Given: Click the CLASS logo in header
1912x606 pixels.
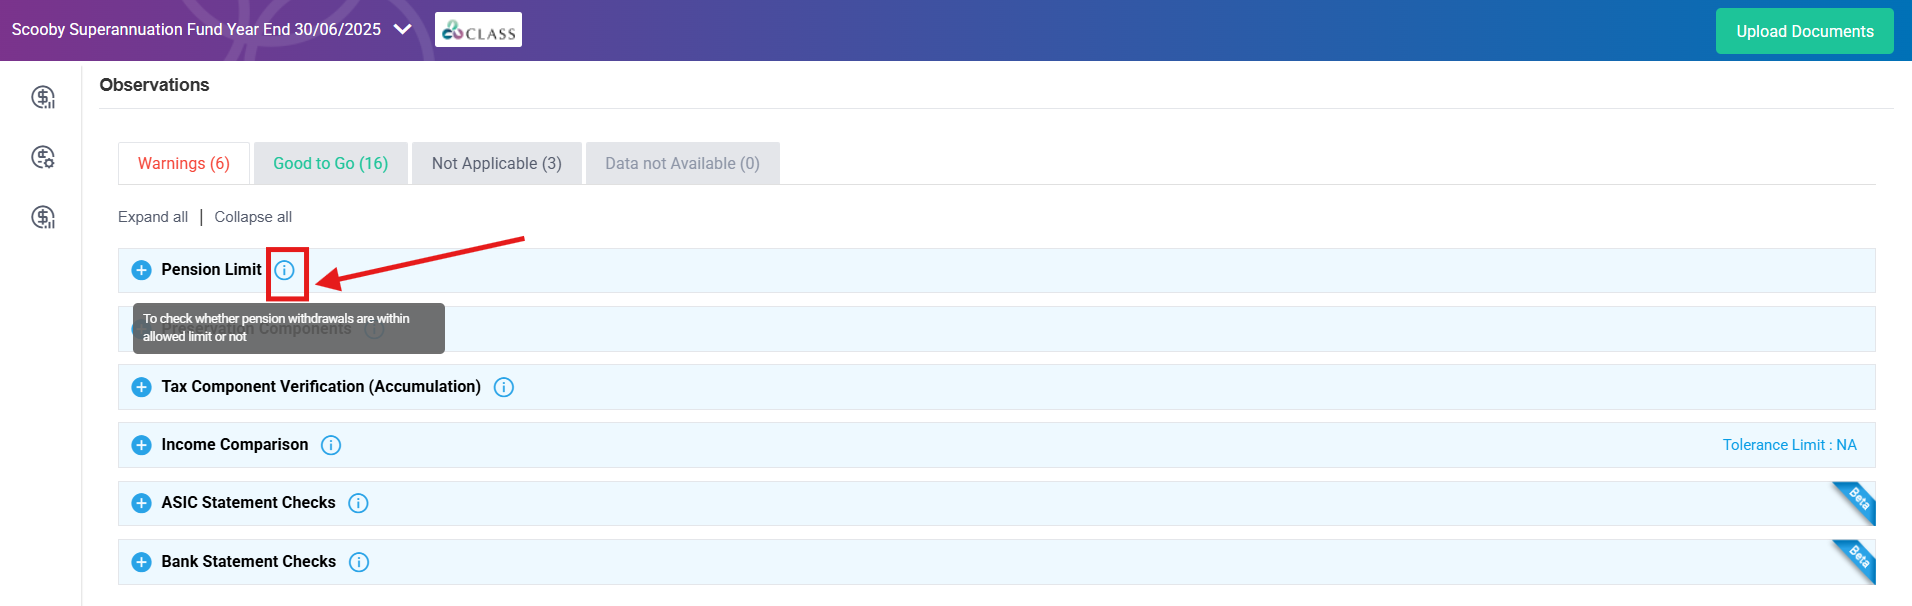Looking at the screenshot, I should tap(478, 30).
